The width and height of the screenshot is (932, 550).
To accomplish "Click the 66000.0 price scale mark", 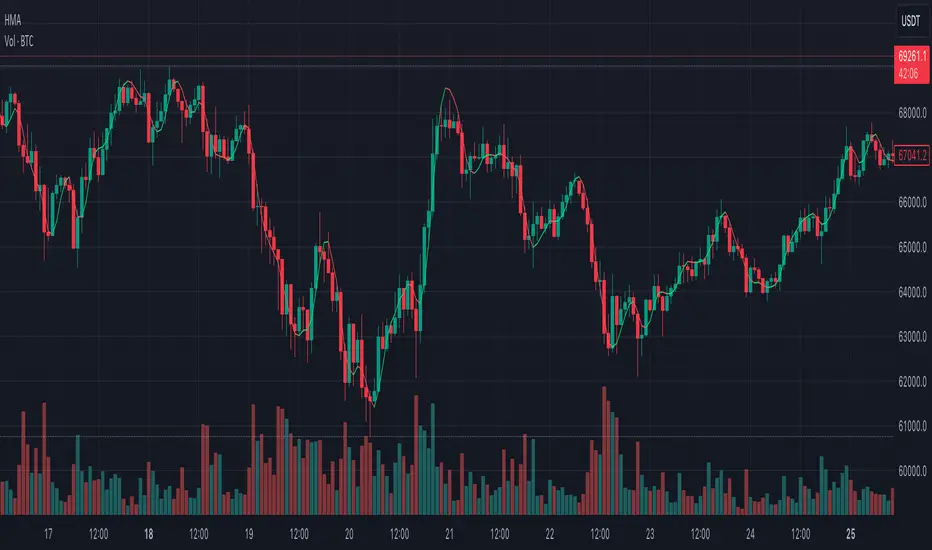I will tap(910, 203).
